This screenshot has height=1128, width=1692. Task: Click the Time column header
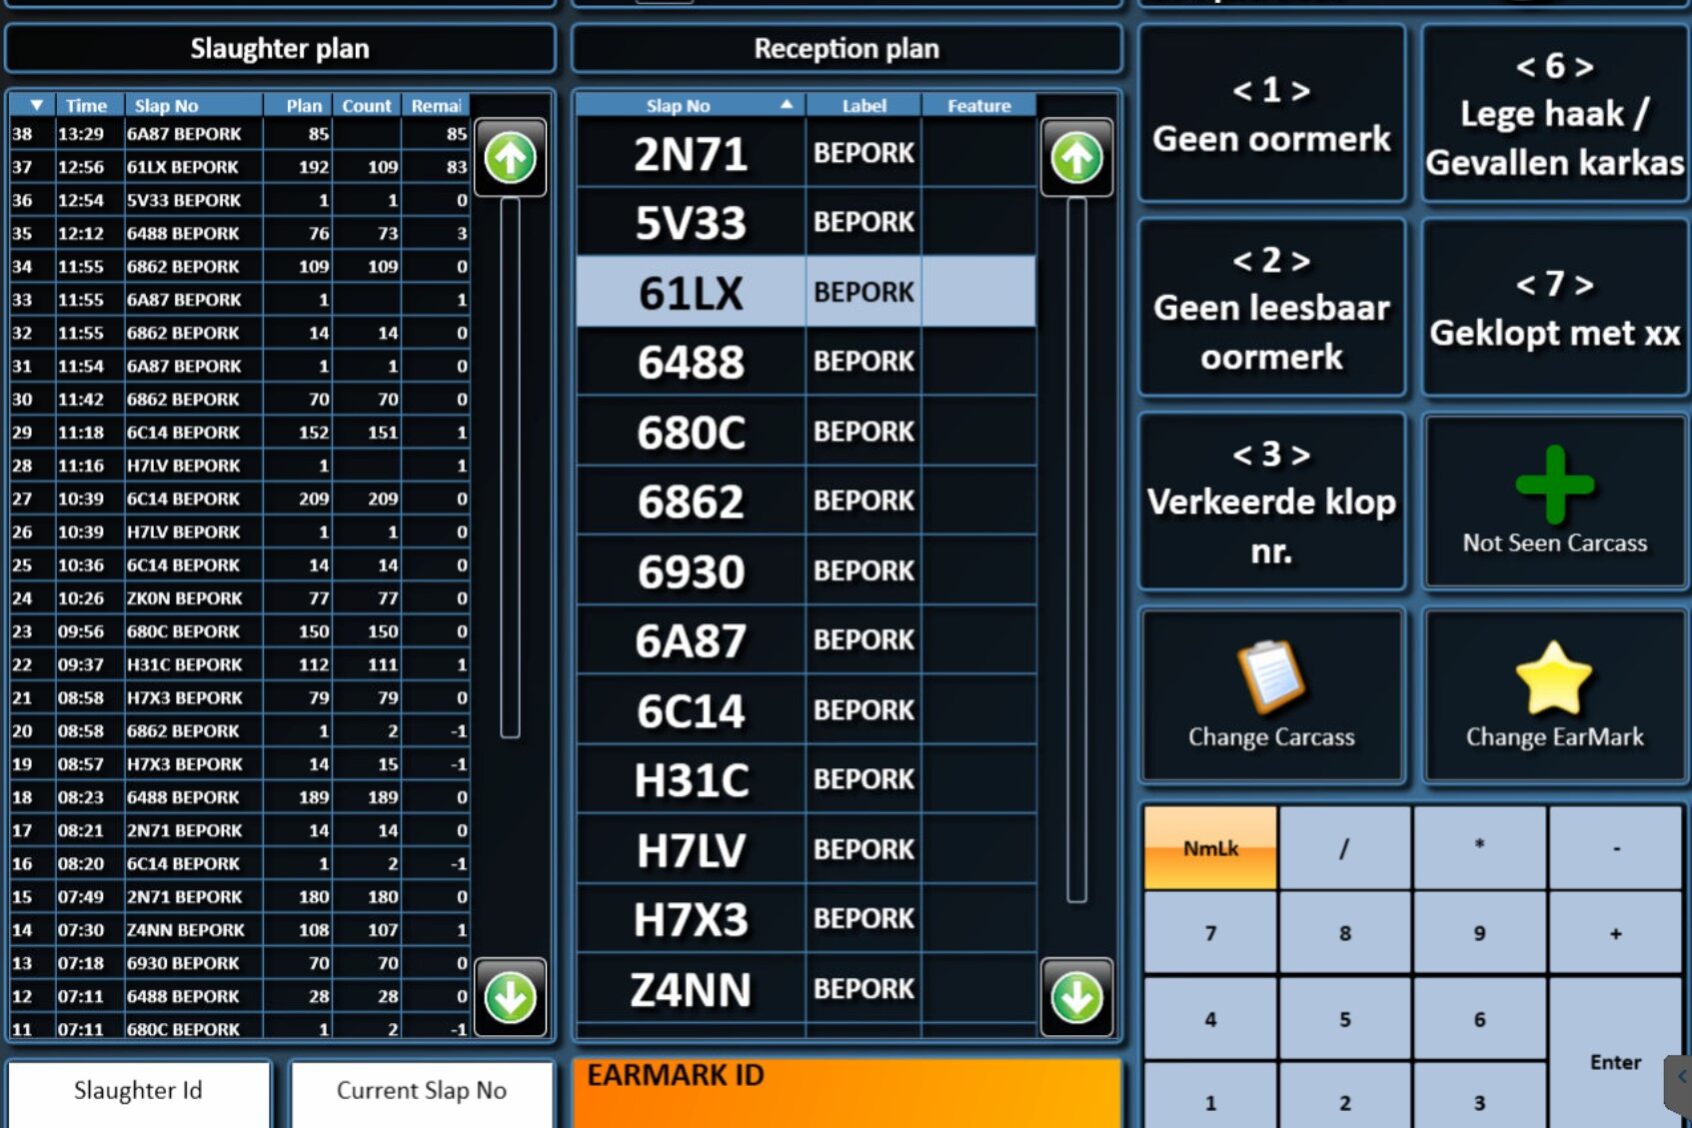point(86,105)
